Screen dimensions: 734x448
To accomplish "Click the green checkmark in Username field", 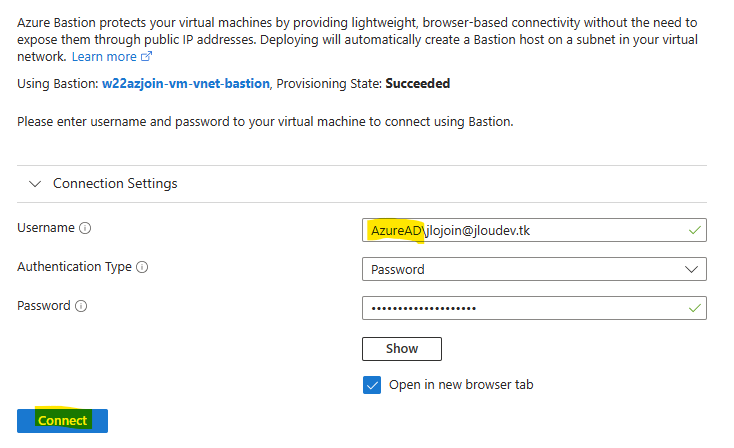I will pos(695,230).
